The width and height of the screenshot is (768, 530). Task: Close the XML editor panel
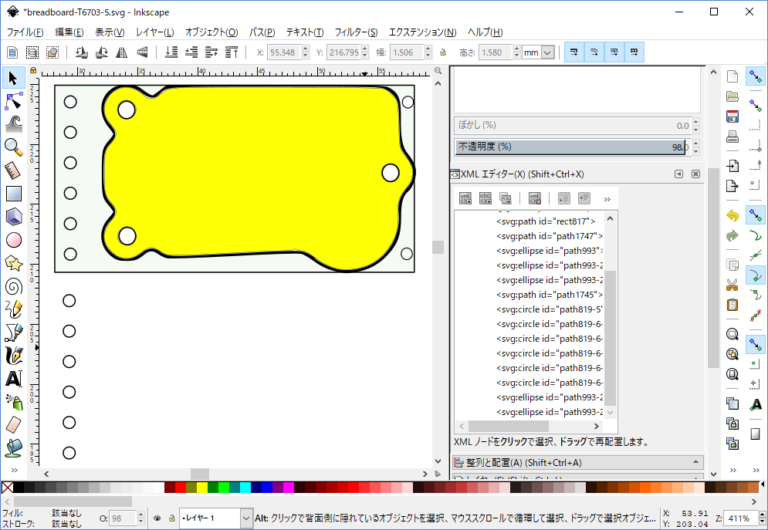point(696,174)
